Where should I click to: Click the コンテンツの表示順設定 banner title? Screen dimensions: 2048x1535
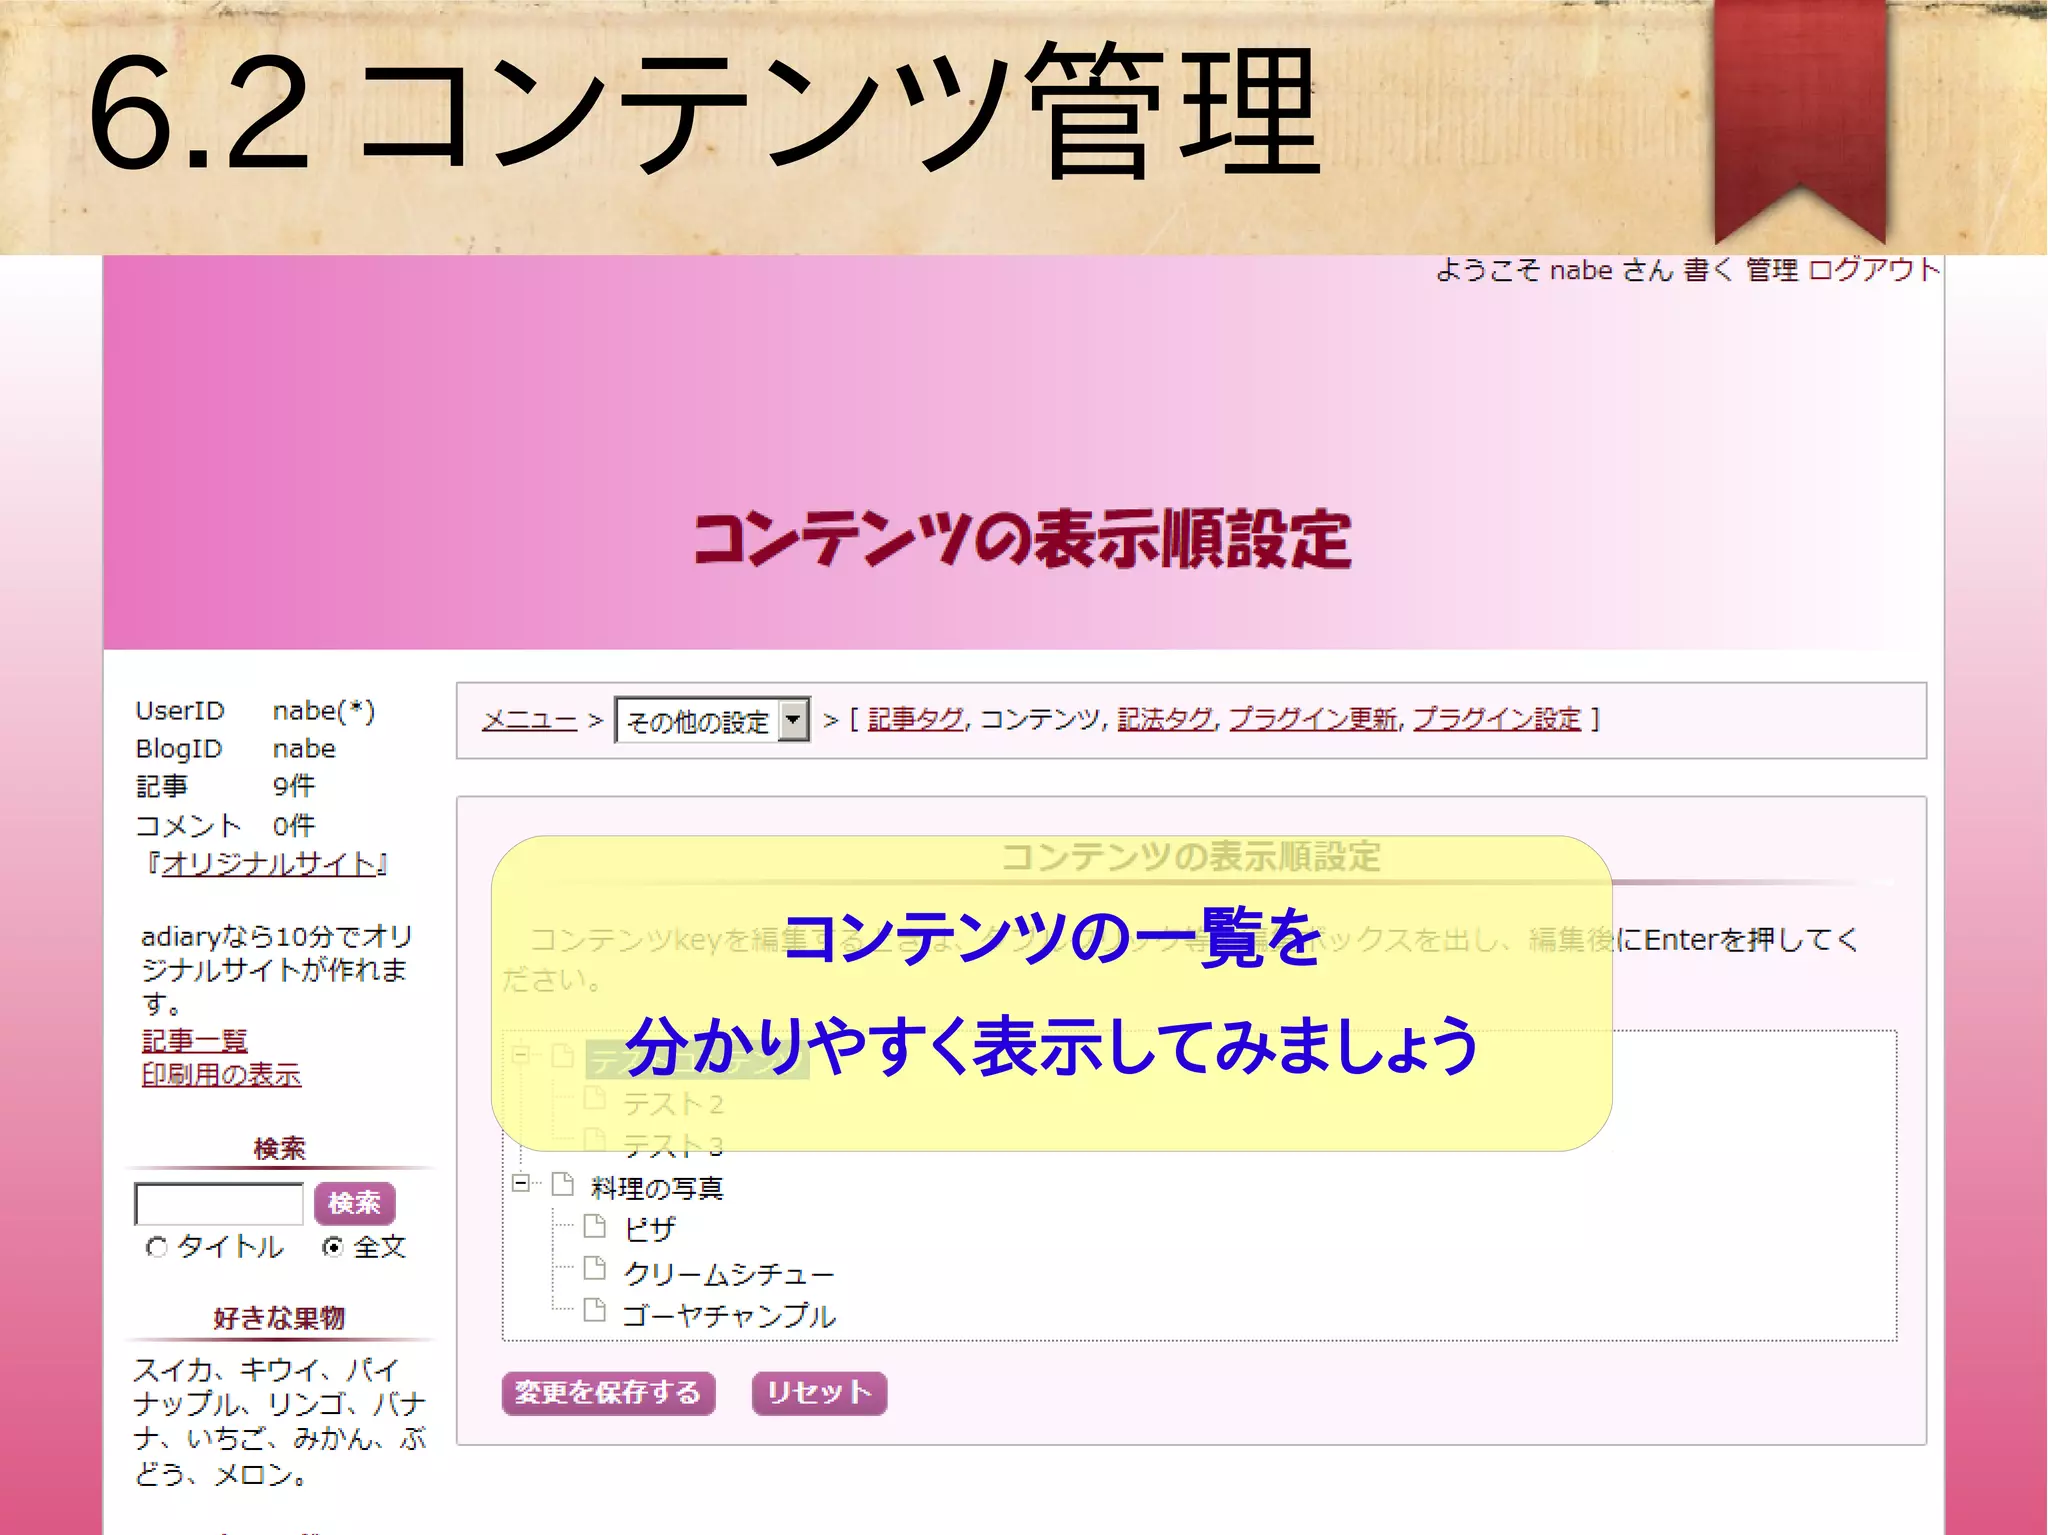coord(1022,539)
